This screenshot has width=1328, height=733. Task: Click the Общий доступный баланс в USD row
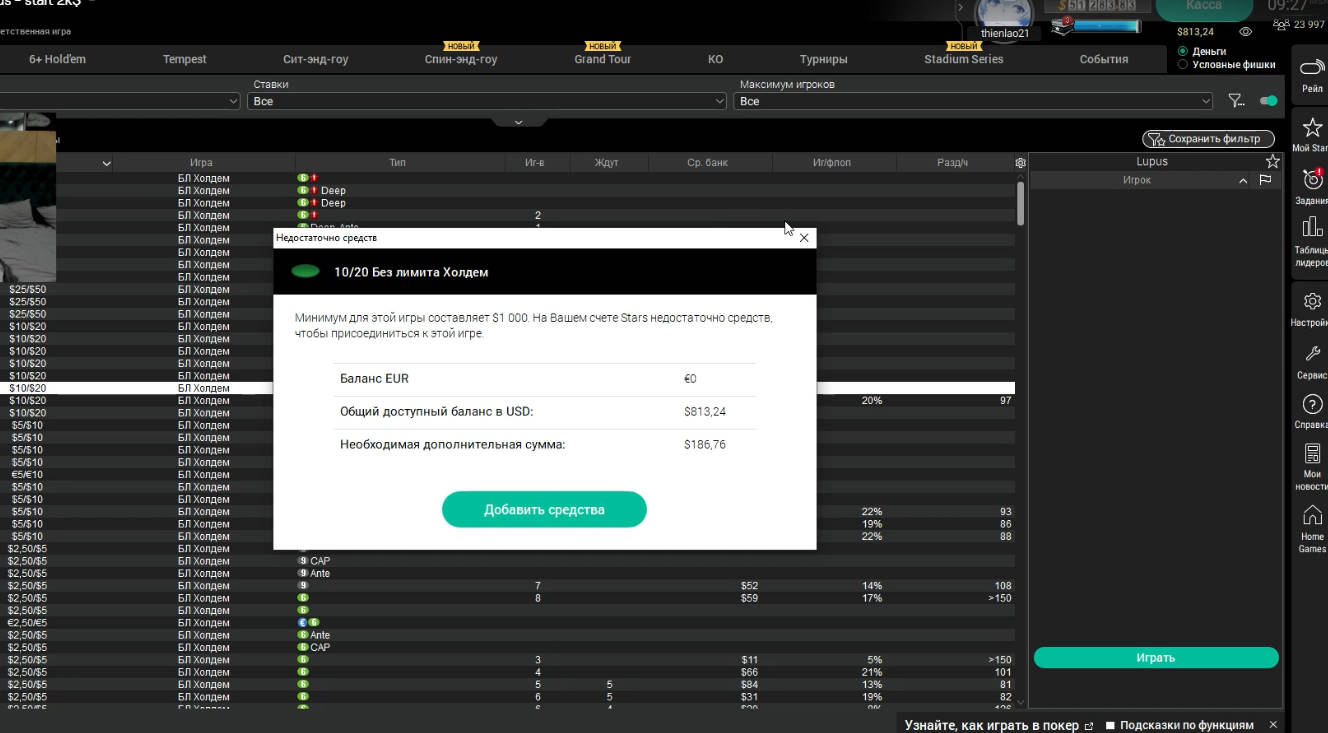[545, 411]
